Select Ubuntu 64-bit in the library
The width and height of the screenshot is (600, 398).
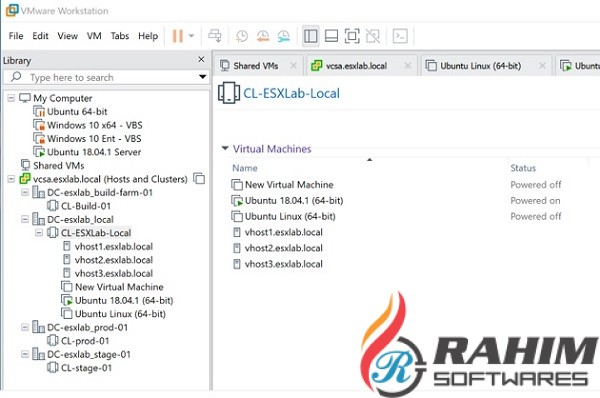tap(77, 112)
